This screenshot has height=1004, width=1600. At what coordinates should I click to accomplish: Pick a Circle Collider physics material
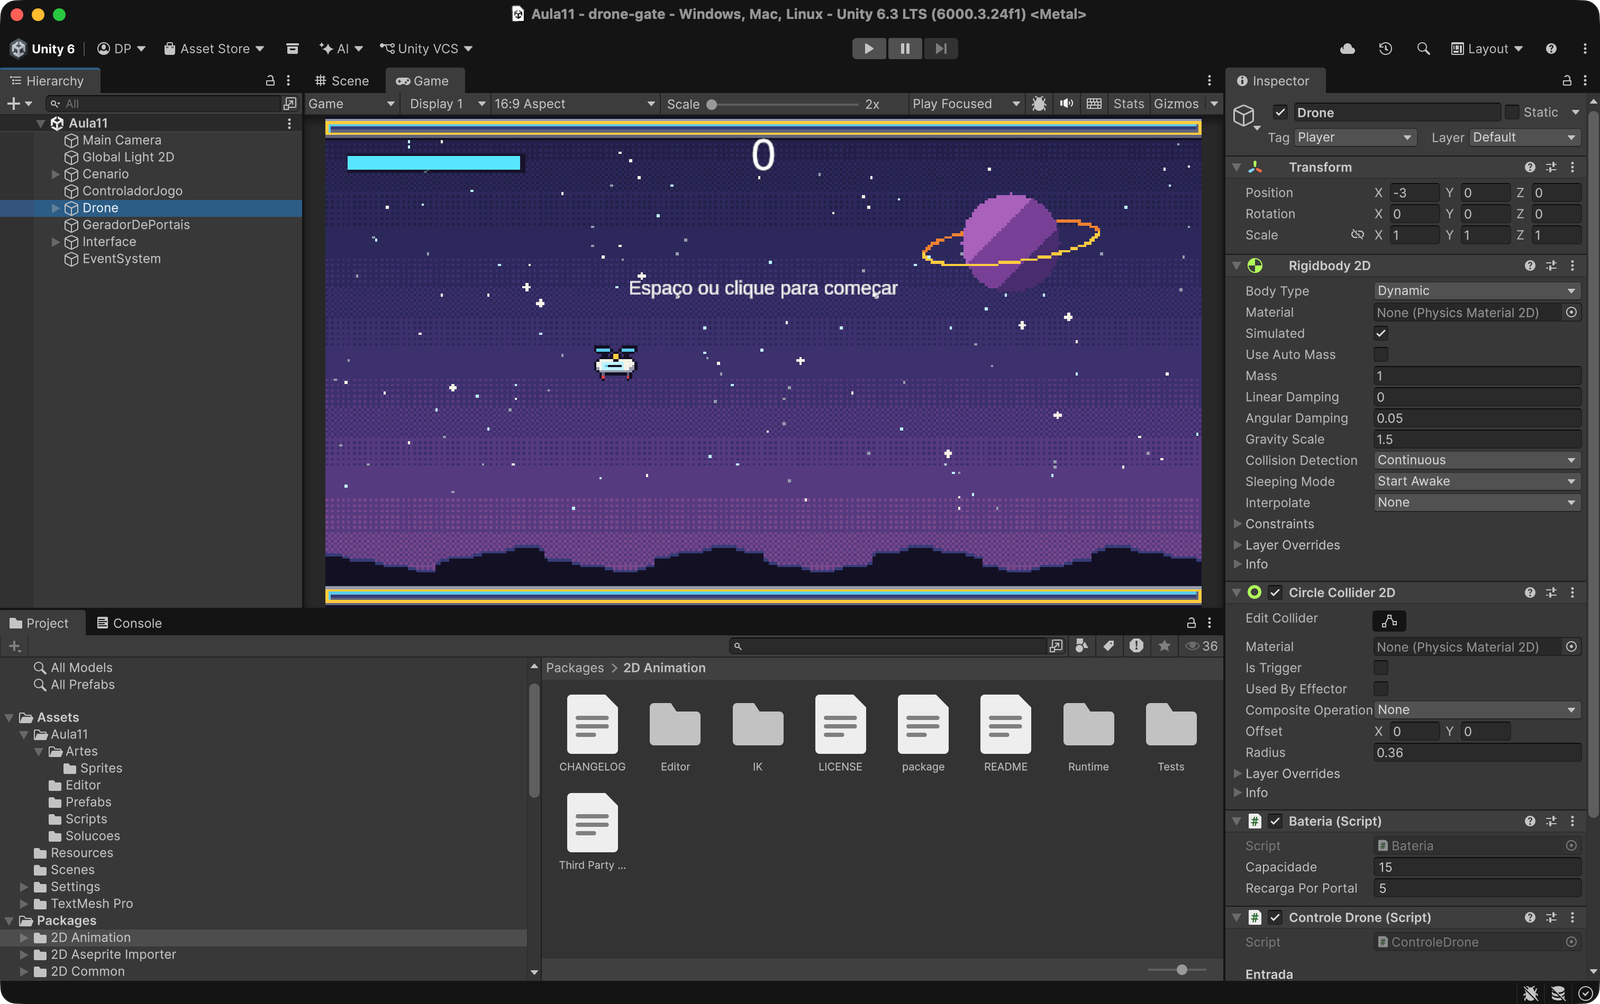coord(1571,647)
